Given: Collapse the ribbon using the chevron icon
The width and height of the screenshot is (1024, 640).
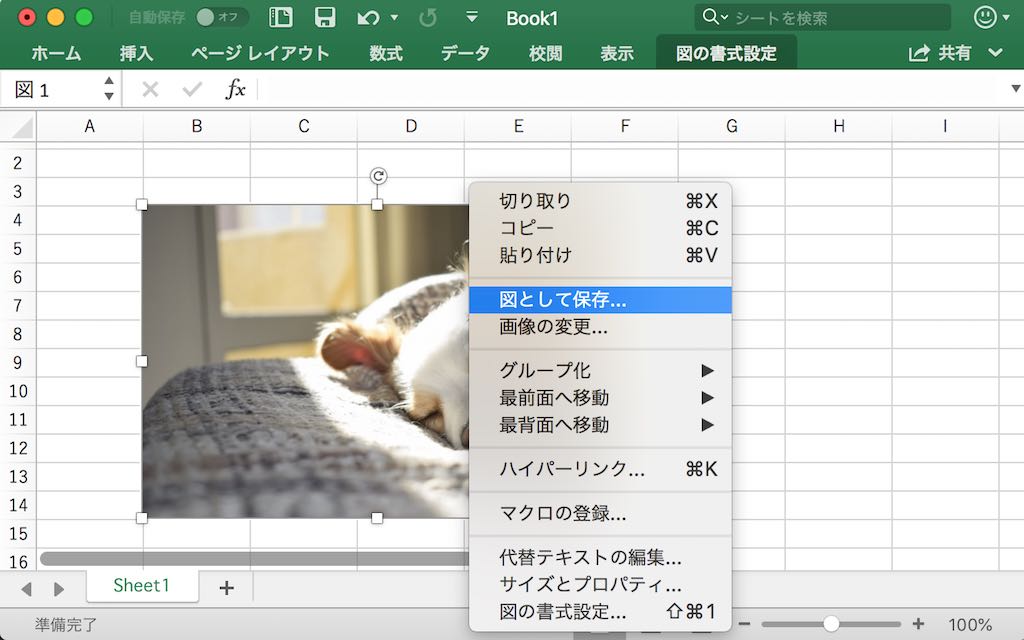Looking at the screenshot, I should [471, 18].
